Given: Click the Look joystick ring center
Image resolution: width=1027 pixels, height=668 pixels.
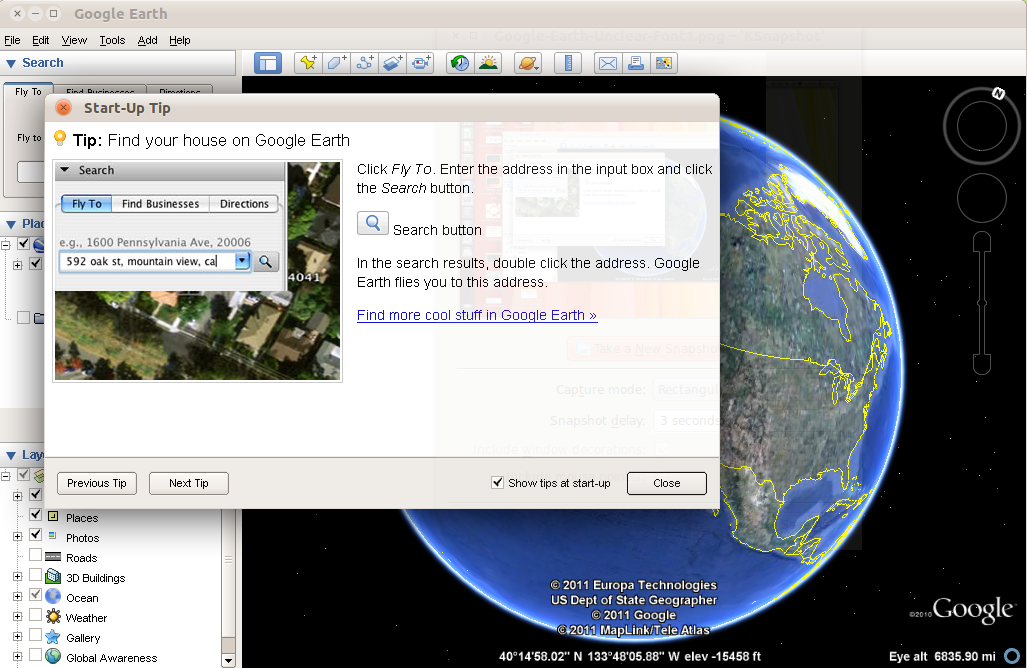Looking at the screenshot, I should pos(982,126).
